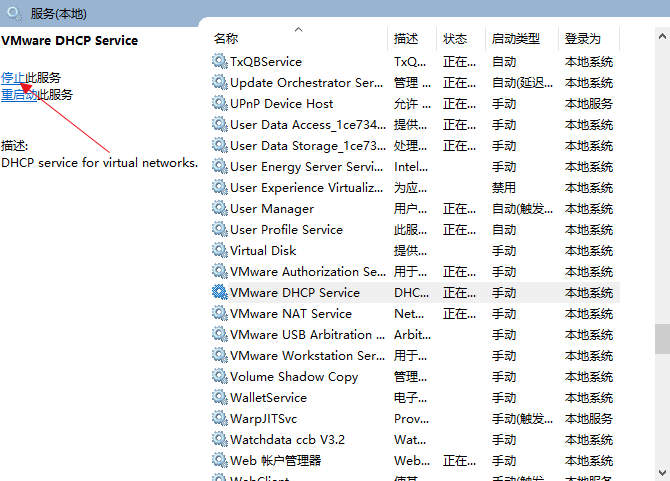Click the gear icon beside User Experience Virtualization
670x481 pixels.
pos(220,187)
